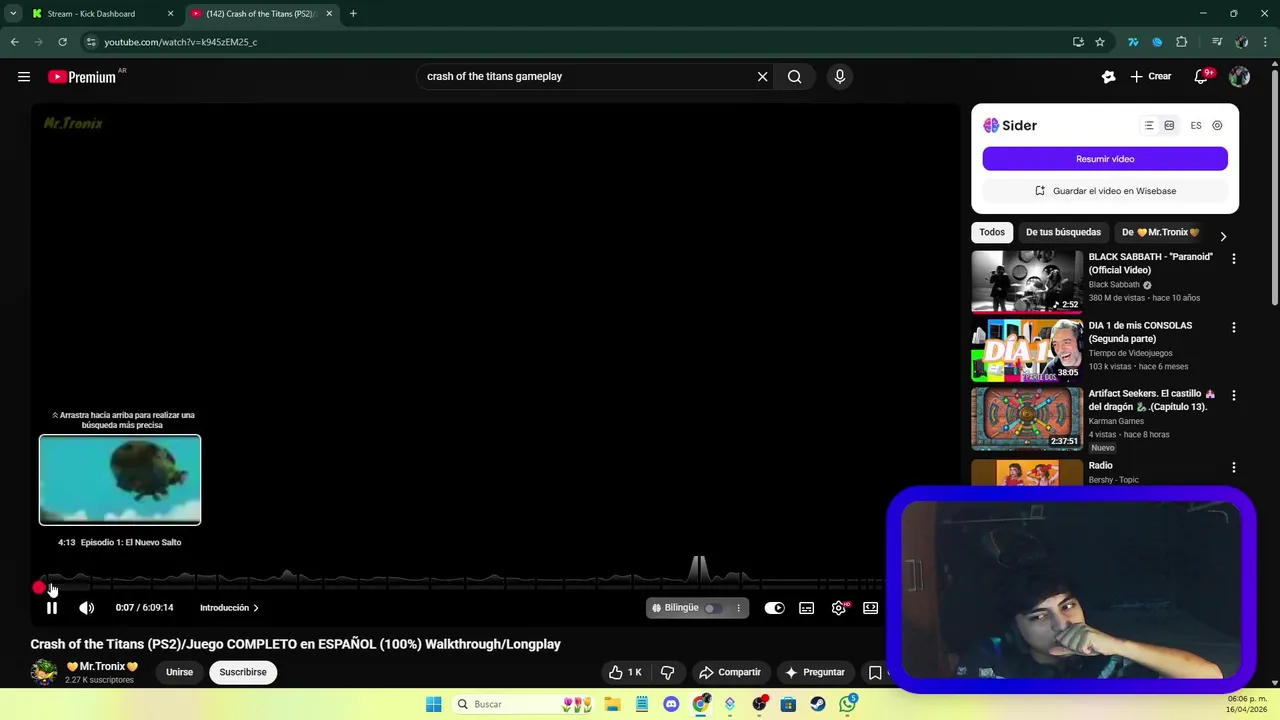Go back to the previous page
The image size is (1280, 720).
[x=14, y=42]
